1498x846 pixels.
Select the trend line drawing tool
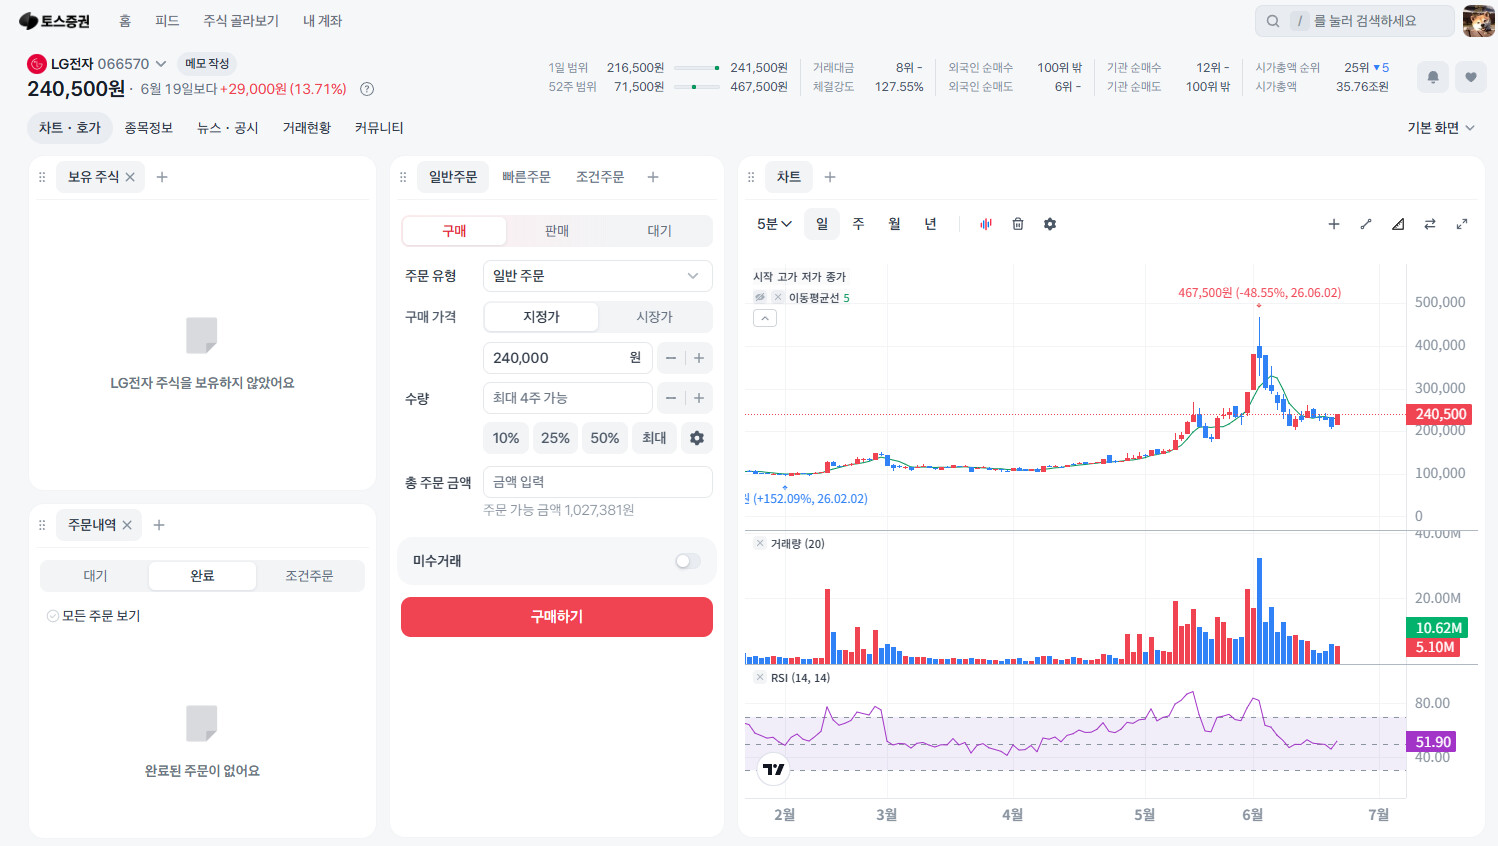[x=1366, y=224]
